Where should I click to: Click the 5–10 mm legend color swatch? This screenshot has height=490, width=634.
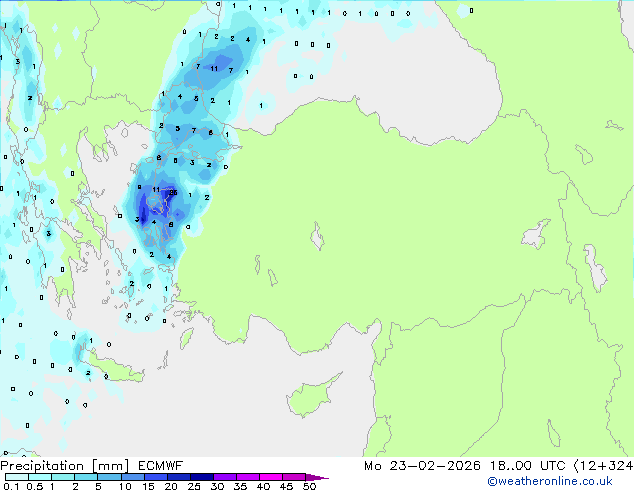click(109, 477)
